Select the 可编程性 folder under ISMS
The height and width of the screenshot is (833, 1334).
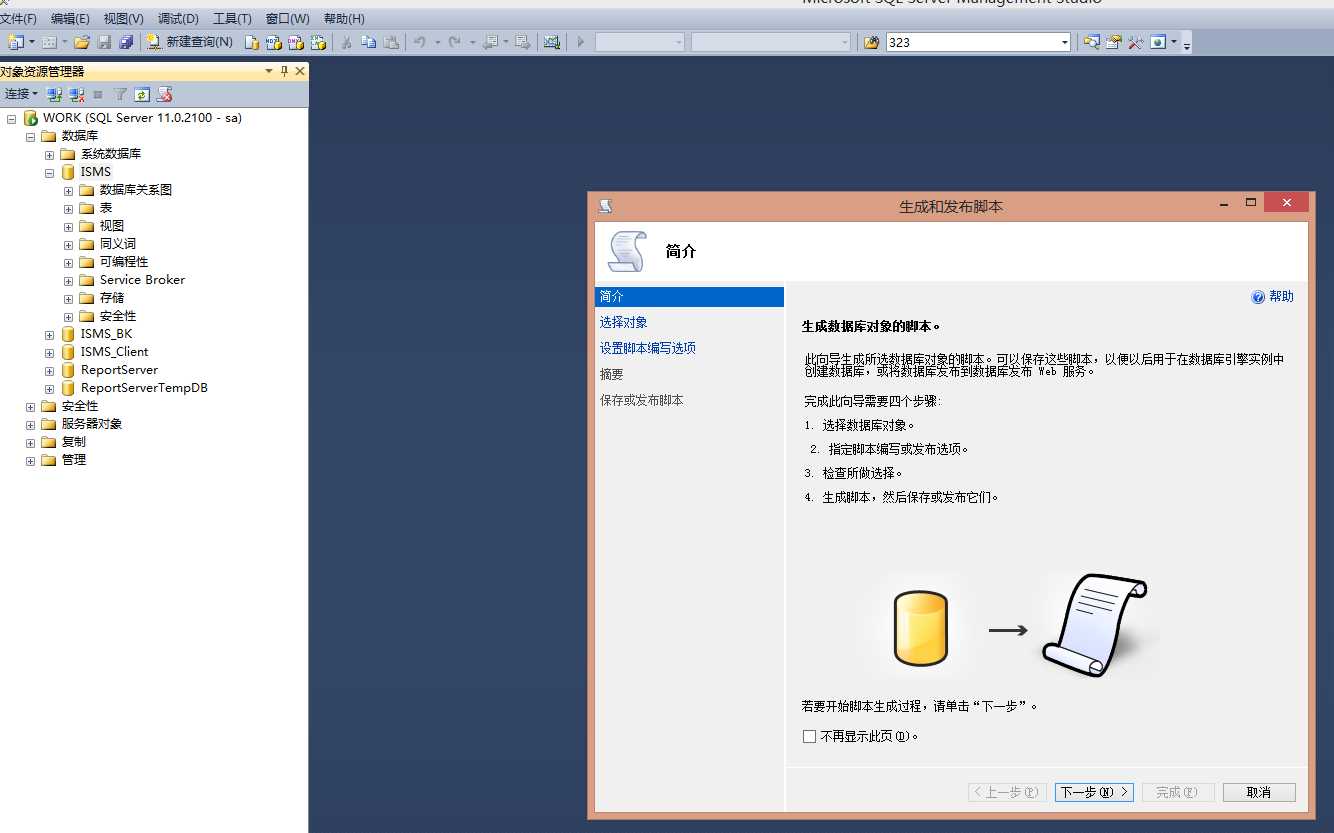[124, 262]
